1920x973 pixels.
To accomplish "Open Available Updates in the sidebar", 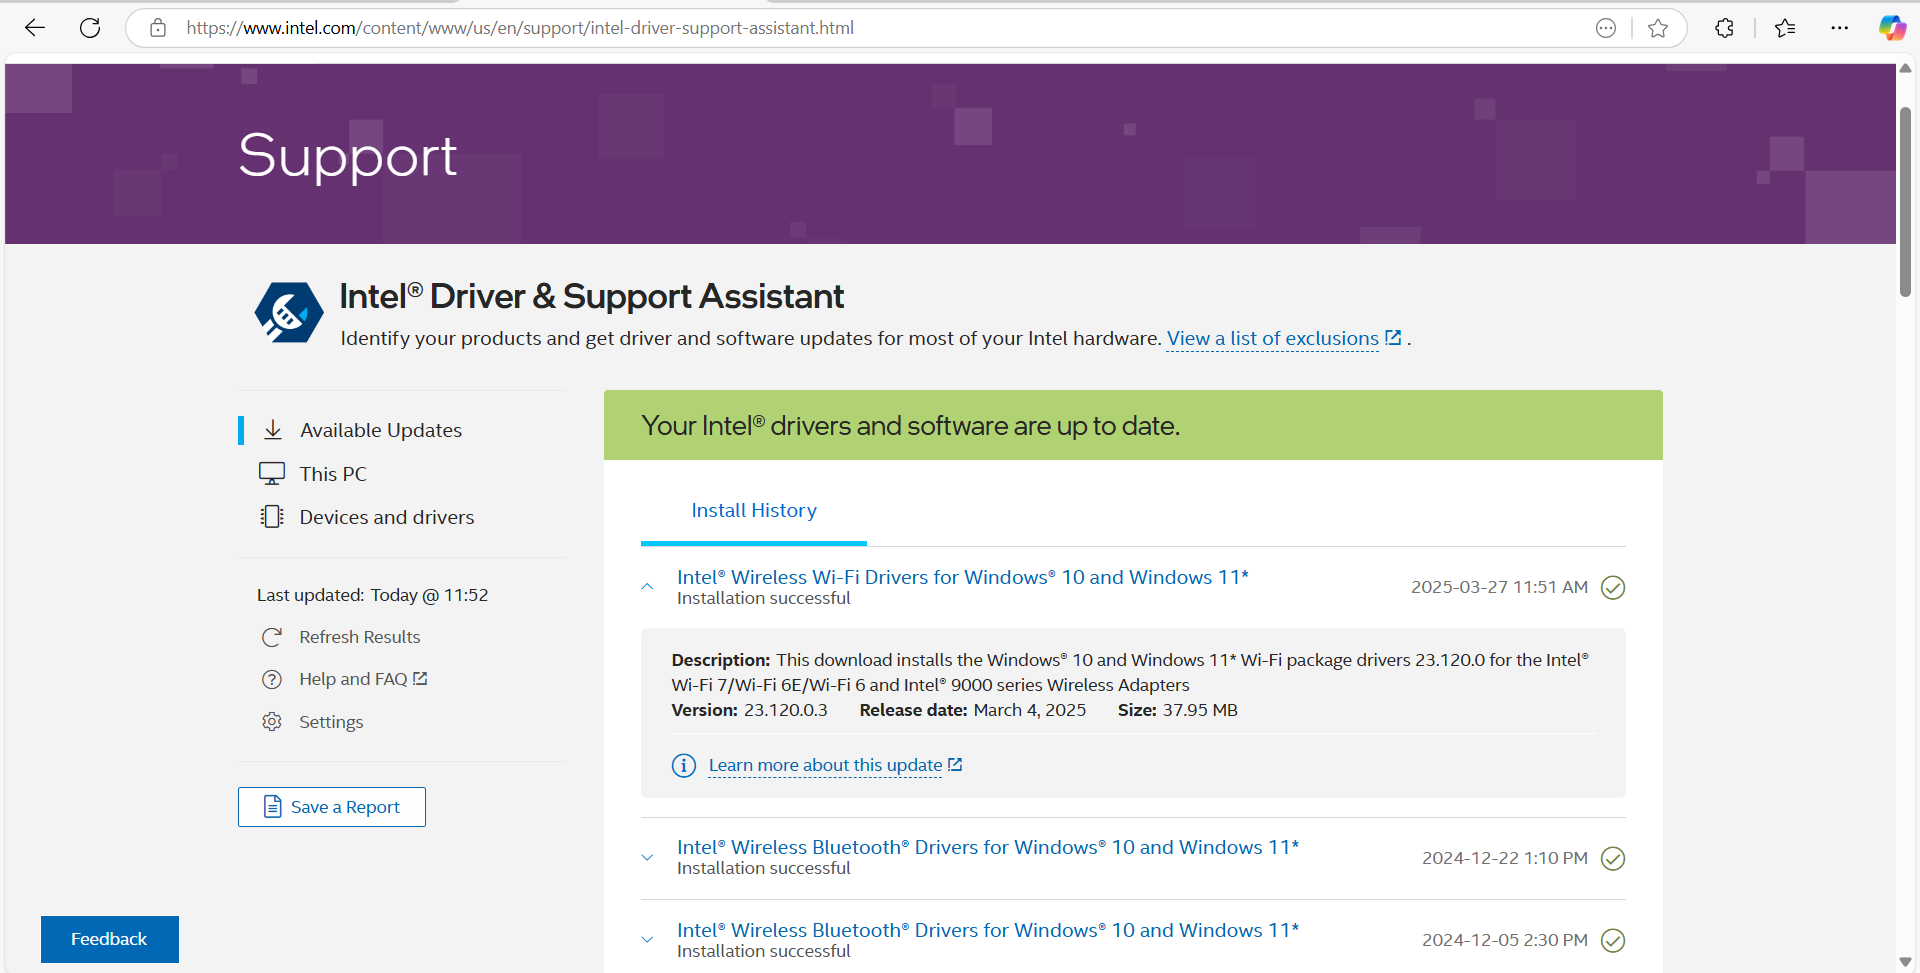I will (x=381, y=430).
